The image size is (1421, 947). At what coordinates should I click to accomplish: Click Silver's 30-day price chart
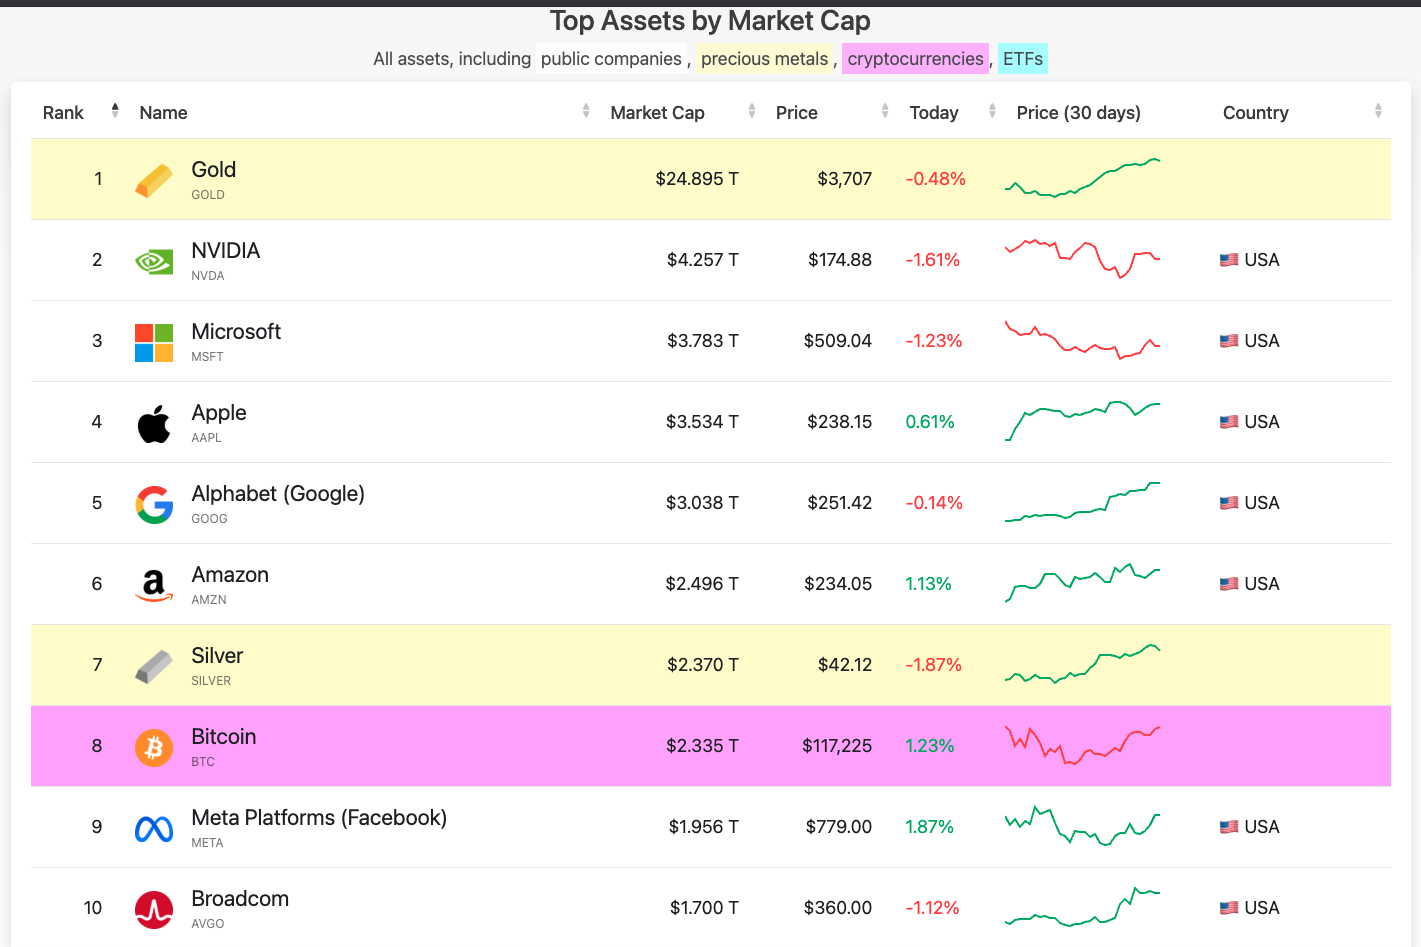click(x=1082, y=664)
